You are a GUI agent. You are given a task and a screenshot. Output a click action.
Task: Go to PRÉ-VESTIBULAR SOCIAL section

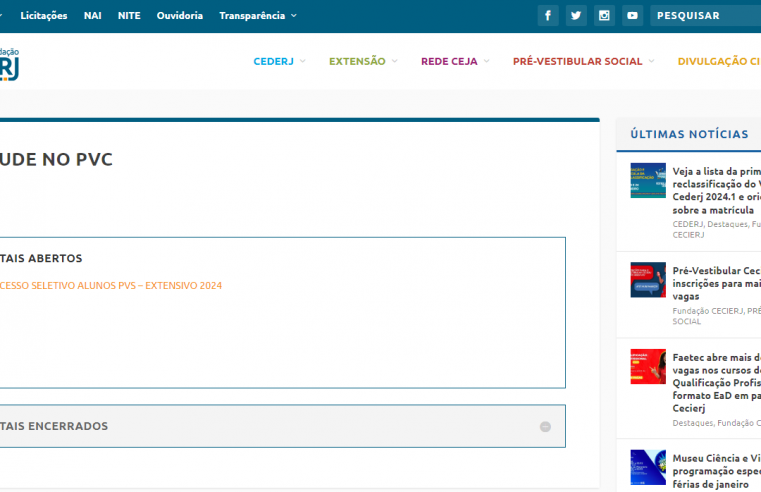[x=578, y=61]
